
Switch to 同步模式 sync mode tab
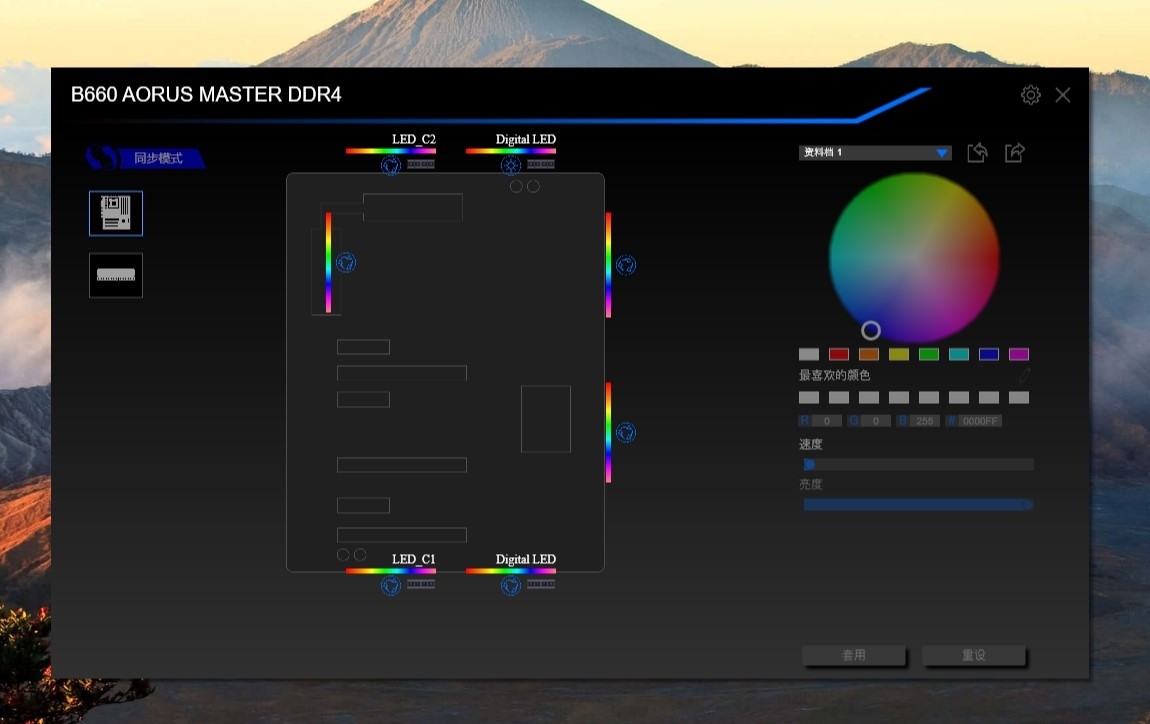pos(147,158)
